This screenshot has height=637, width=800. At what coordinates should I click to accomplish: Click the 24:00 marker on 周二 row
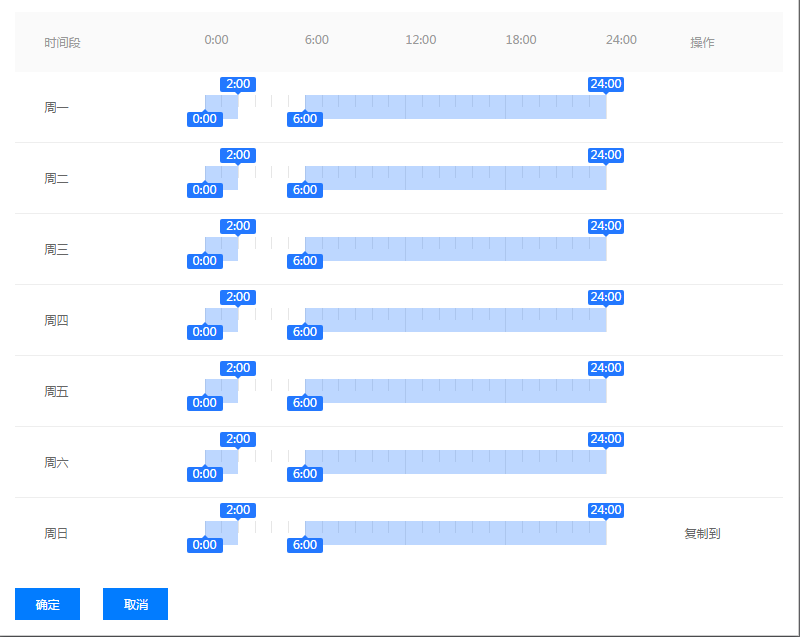pyautogui.click(x=606, y=155)
